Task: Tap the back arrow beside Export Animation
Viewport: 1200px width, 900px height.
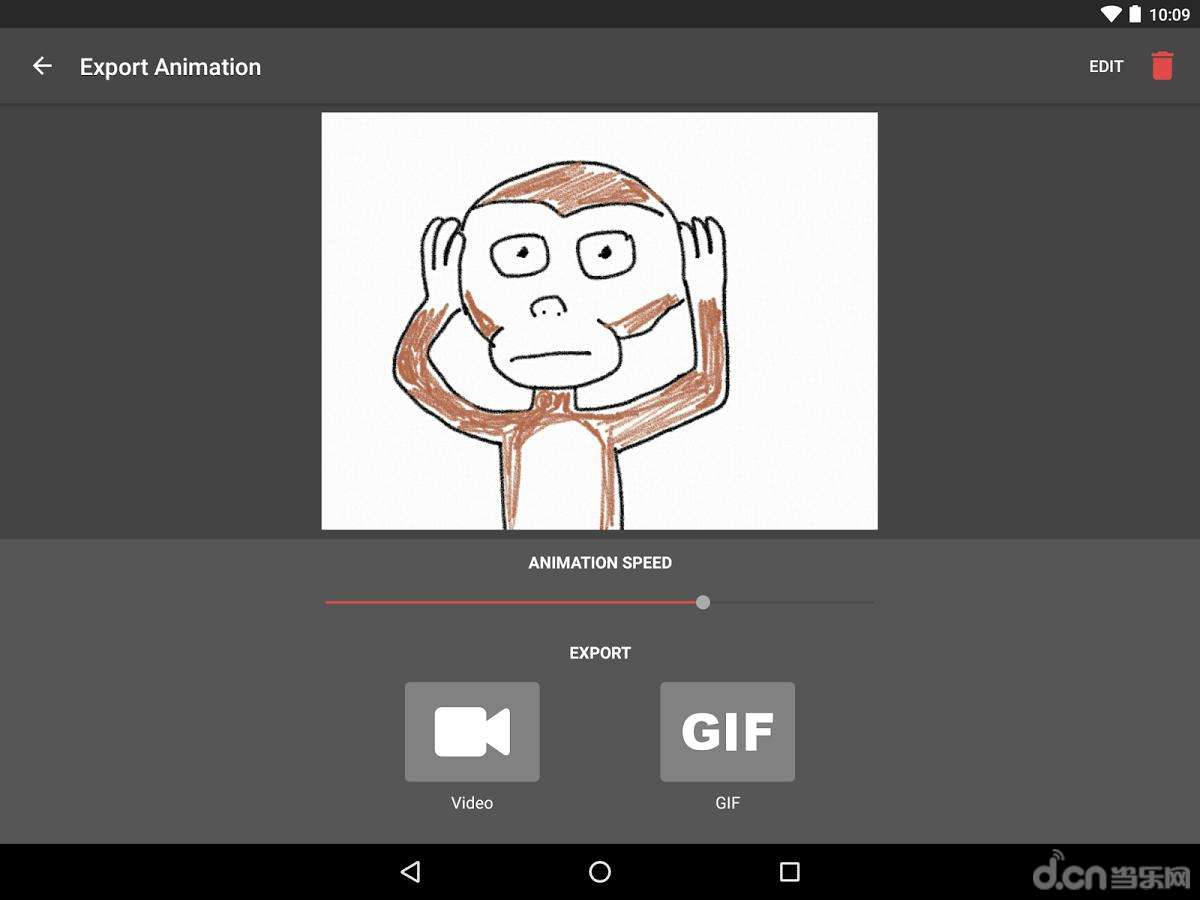Action: tap(42, 66)
